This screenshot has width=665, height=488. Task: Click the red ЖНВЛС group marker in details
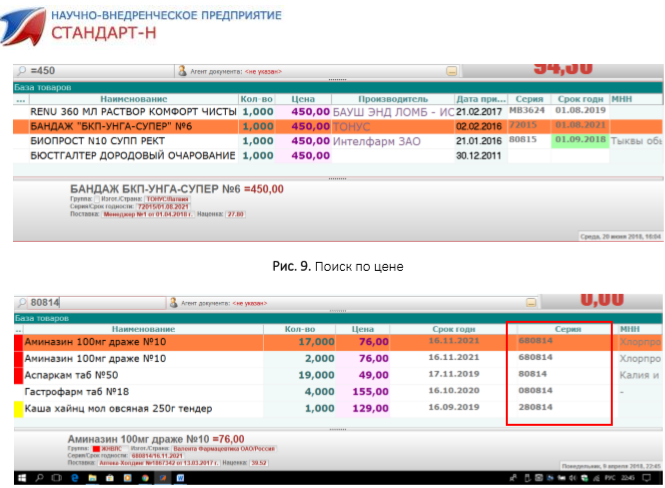(96, 449)
